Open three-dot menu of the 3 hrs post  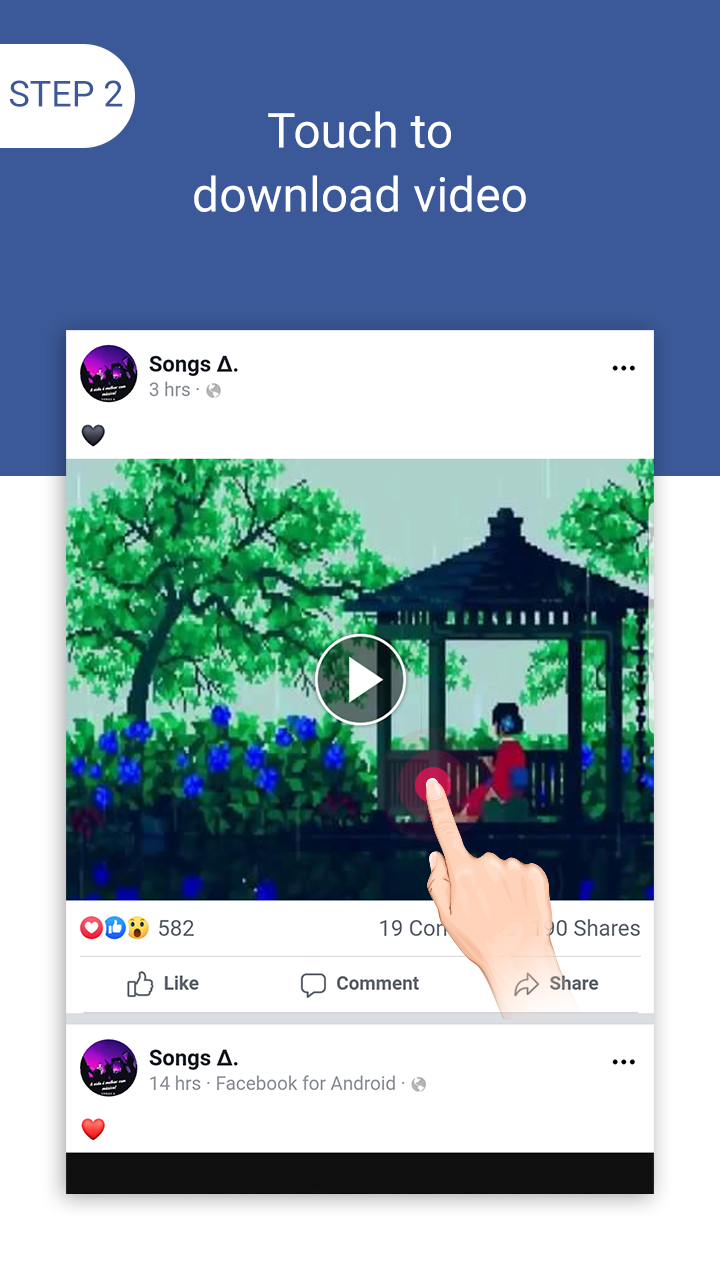(623, 368)
